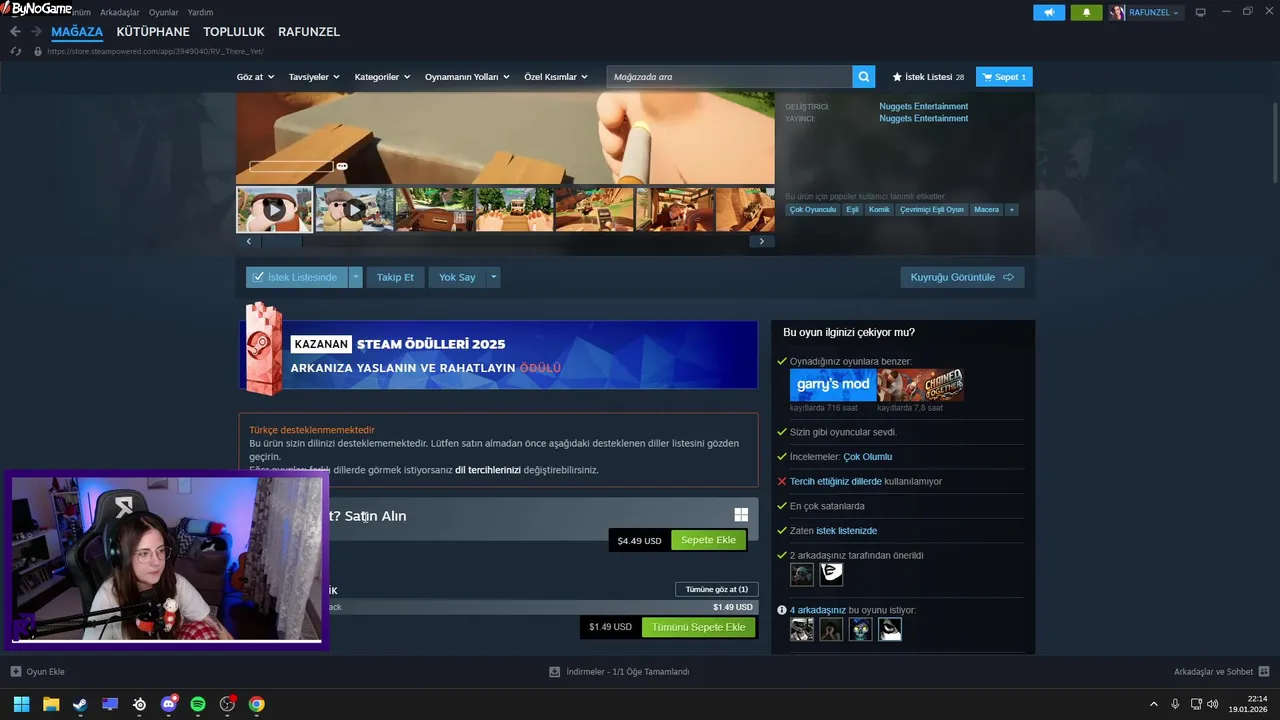Open the Steam Ödülleri 2025 banner
This screenshot has height=720, width=1280.
(x=498, y=354)
